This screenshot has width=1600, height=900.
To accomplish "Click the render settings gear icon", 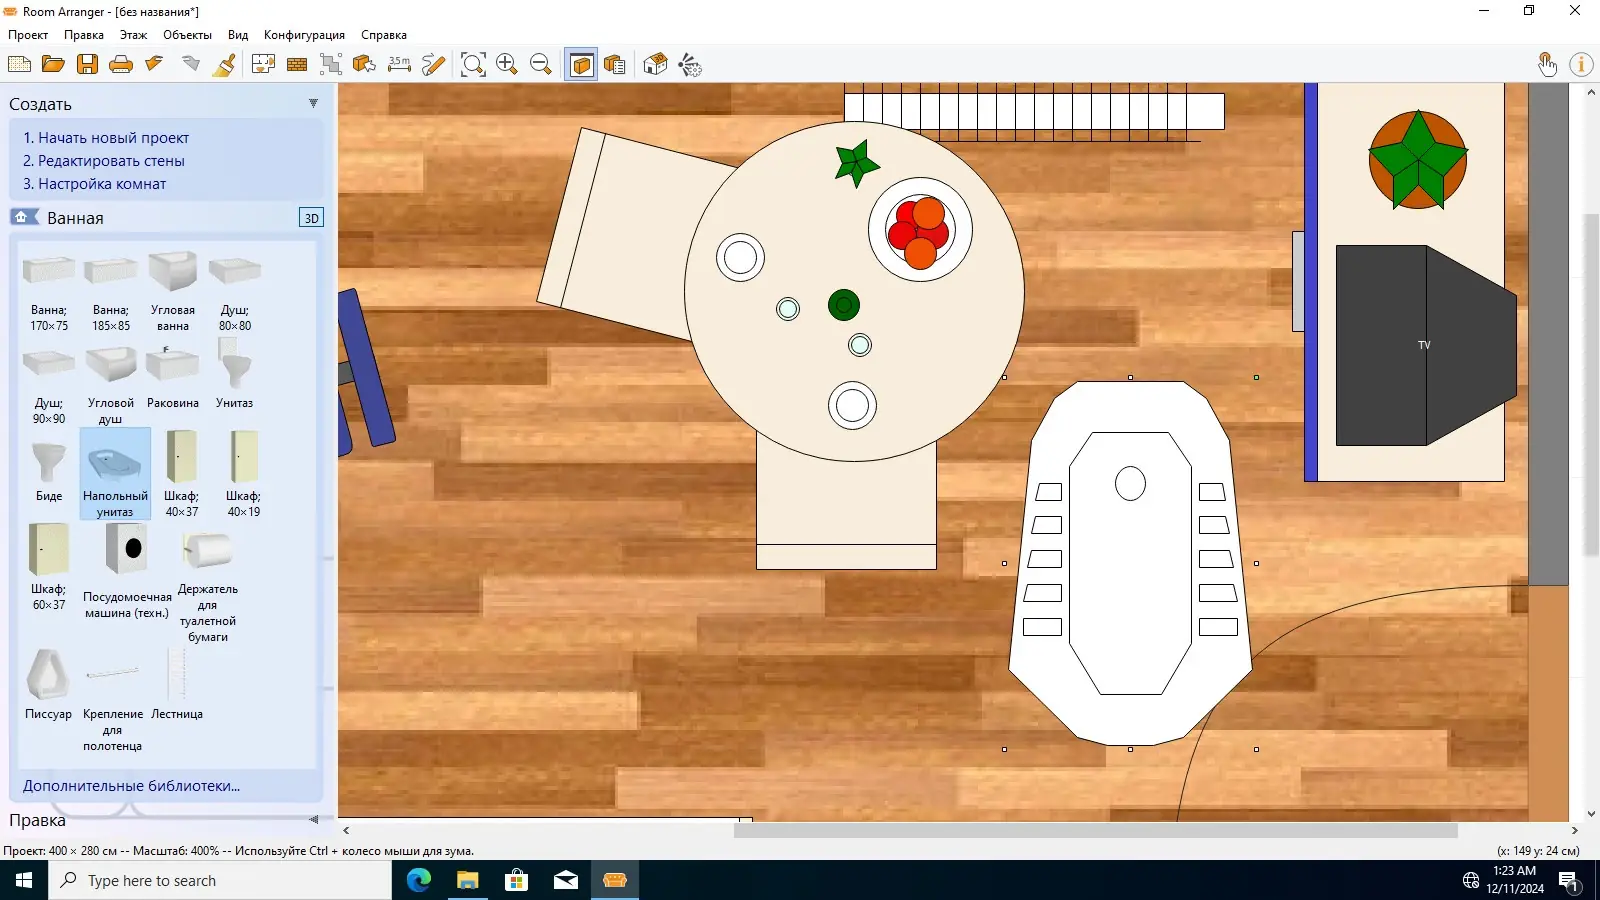I will [690, 65].
